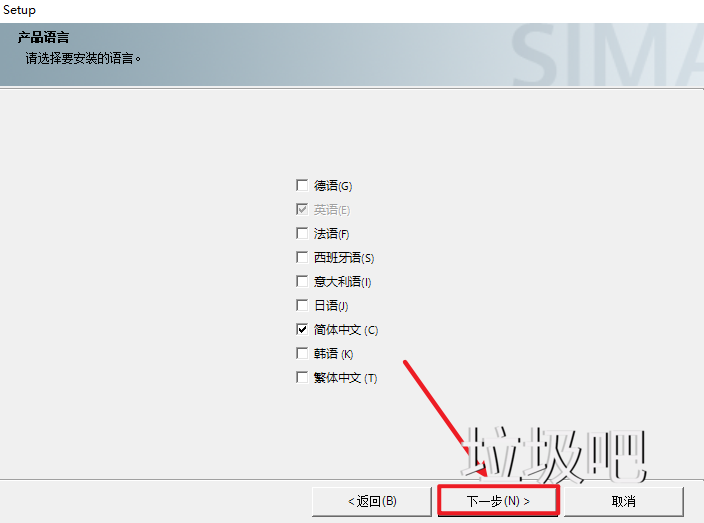Tick the 繁体中文 (T) checkbox
The image size is (704, 523).
(302, 377)
